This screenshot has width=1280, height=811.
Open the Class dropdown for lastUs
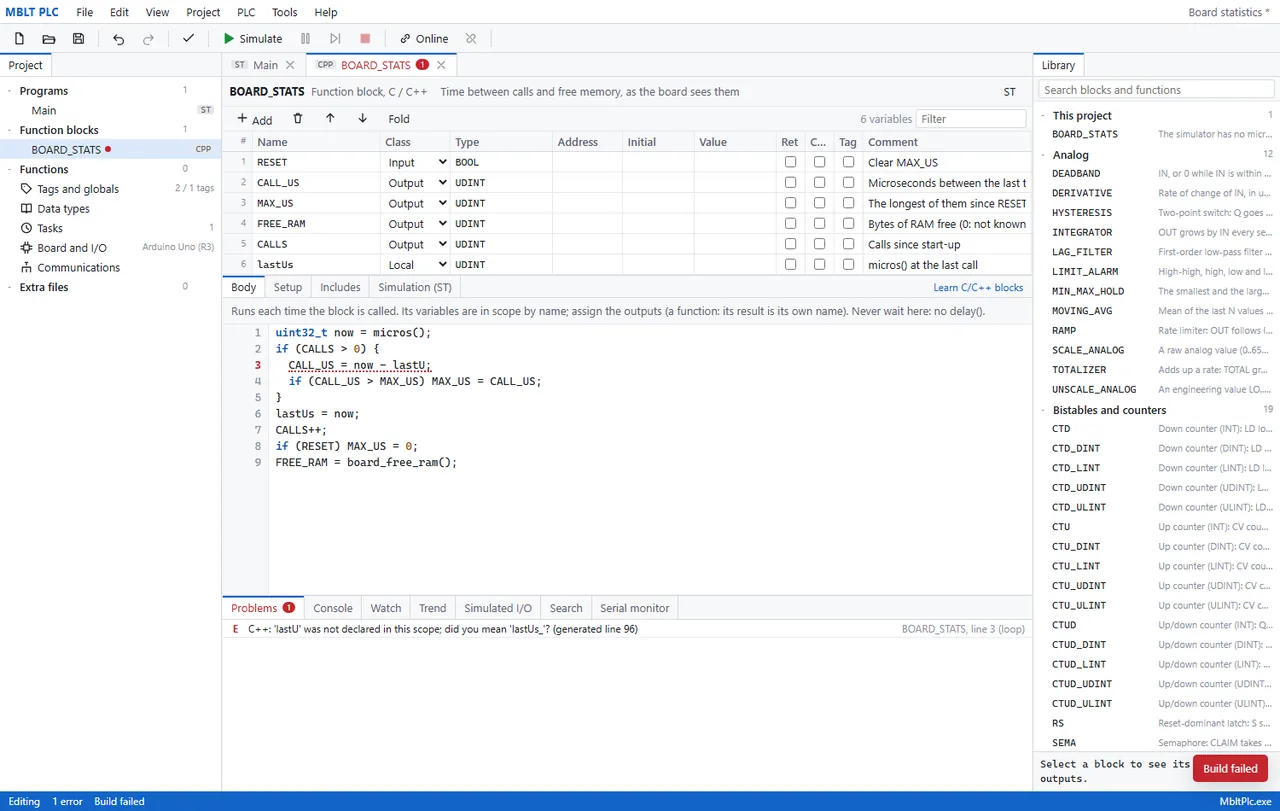[x=416, y=265]
